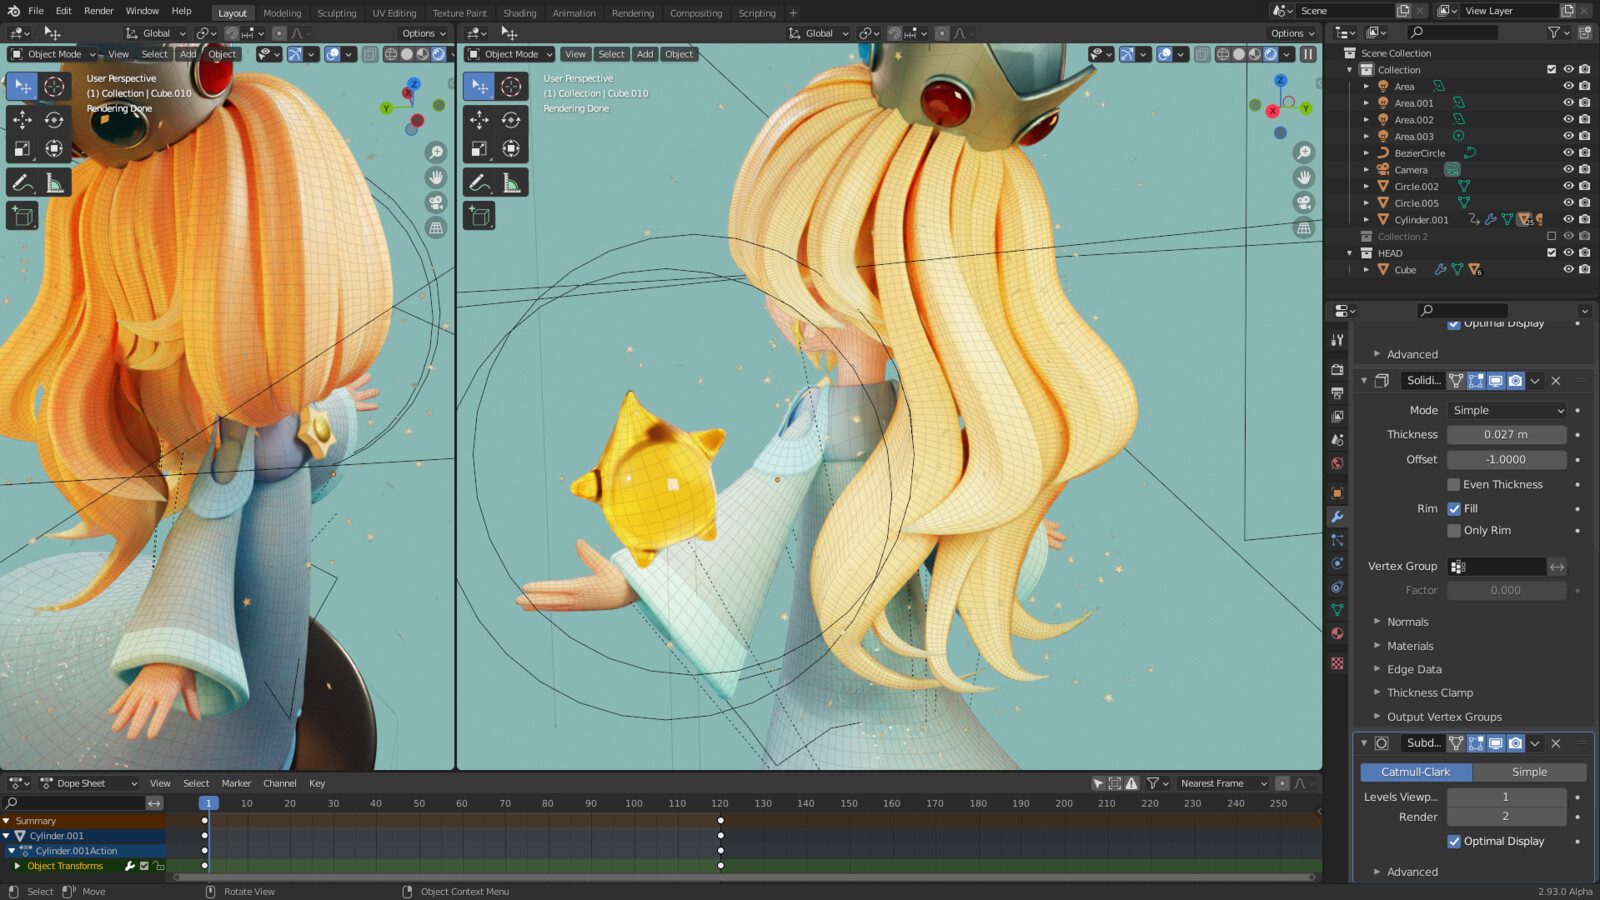
Task: Uncheck Rim Fill checkbox
Action: coord(1454,509)
